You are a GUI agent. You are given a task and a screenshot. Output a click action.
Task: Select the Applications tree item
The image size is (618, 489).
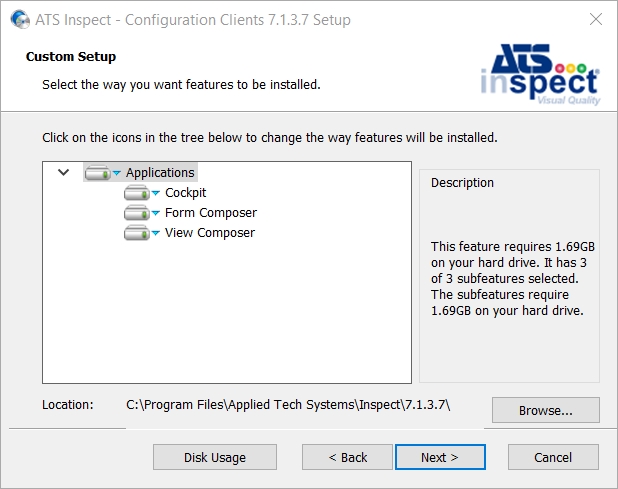tap(160, 173)
